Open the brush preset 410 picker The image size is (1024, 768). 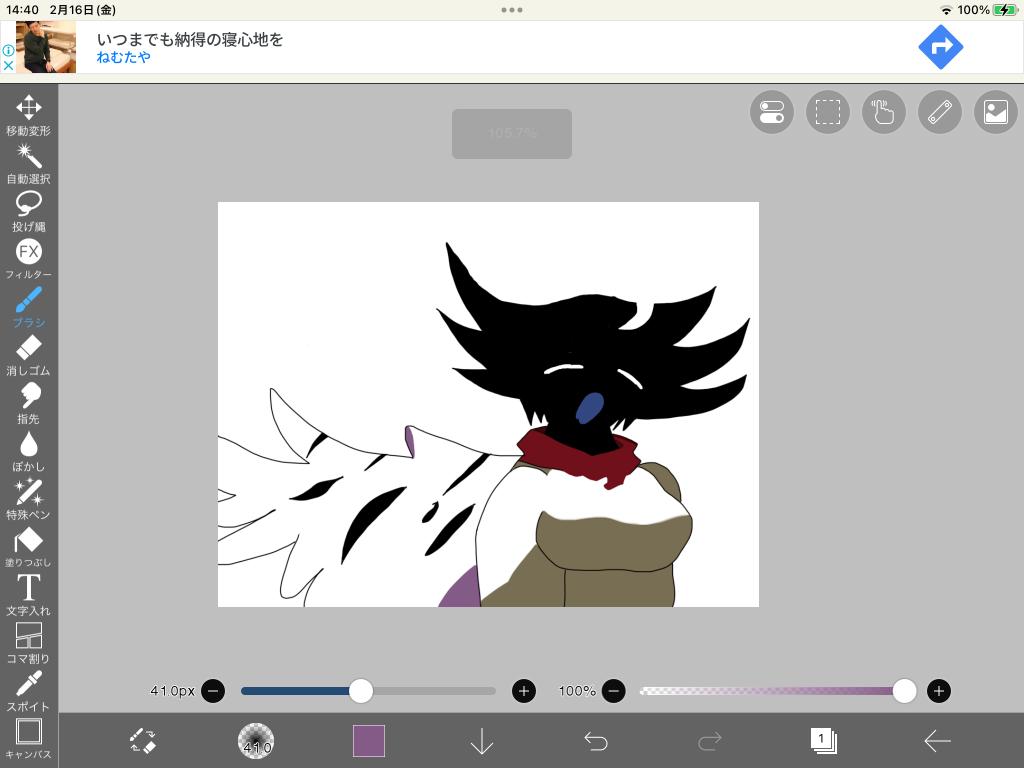(255, 741)
